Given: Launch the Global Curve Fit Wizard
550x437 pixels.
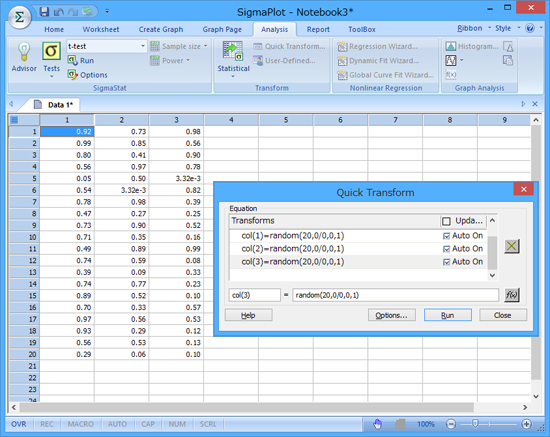Looking at the screenshot, I should click(x=385, y=75).
